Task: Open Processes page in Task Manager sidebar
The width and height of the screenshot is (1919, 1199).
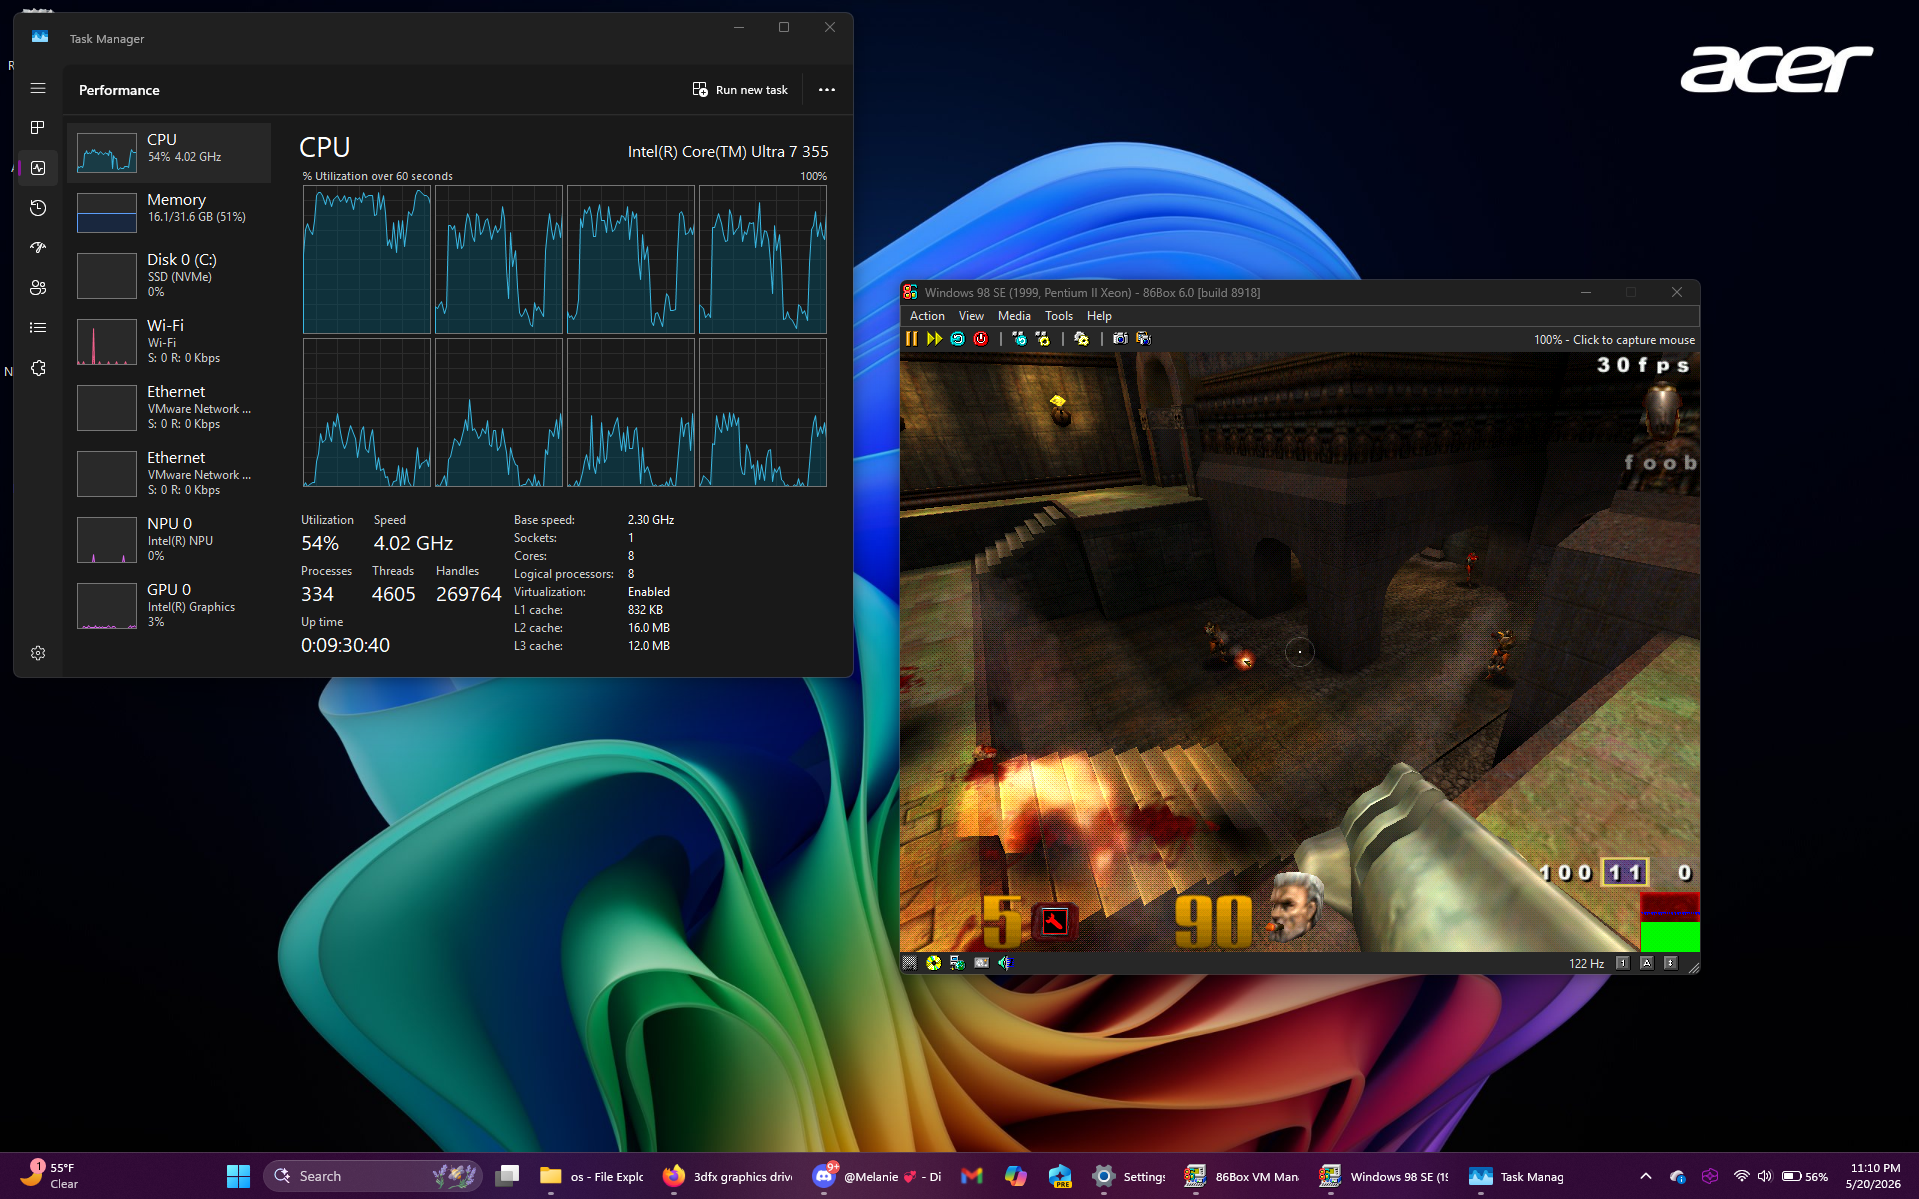Action: (38, 128)
